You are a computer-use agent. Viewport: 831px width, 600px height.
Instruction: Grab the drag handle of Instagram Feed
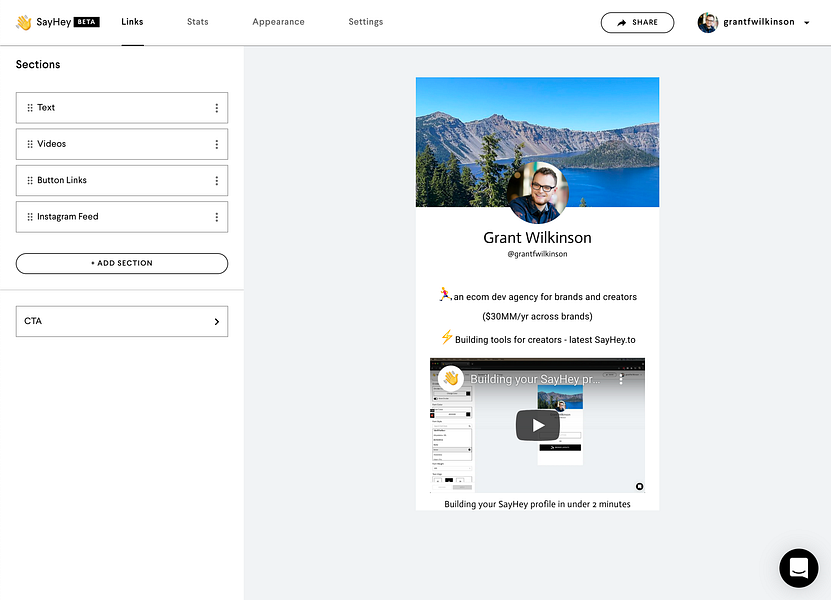[30, 217]
